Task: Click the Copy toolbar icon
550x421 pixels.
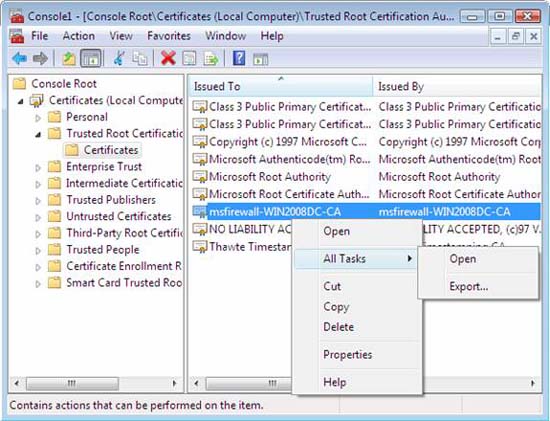Action: pyautogui.click(x=140, y=58)
